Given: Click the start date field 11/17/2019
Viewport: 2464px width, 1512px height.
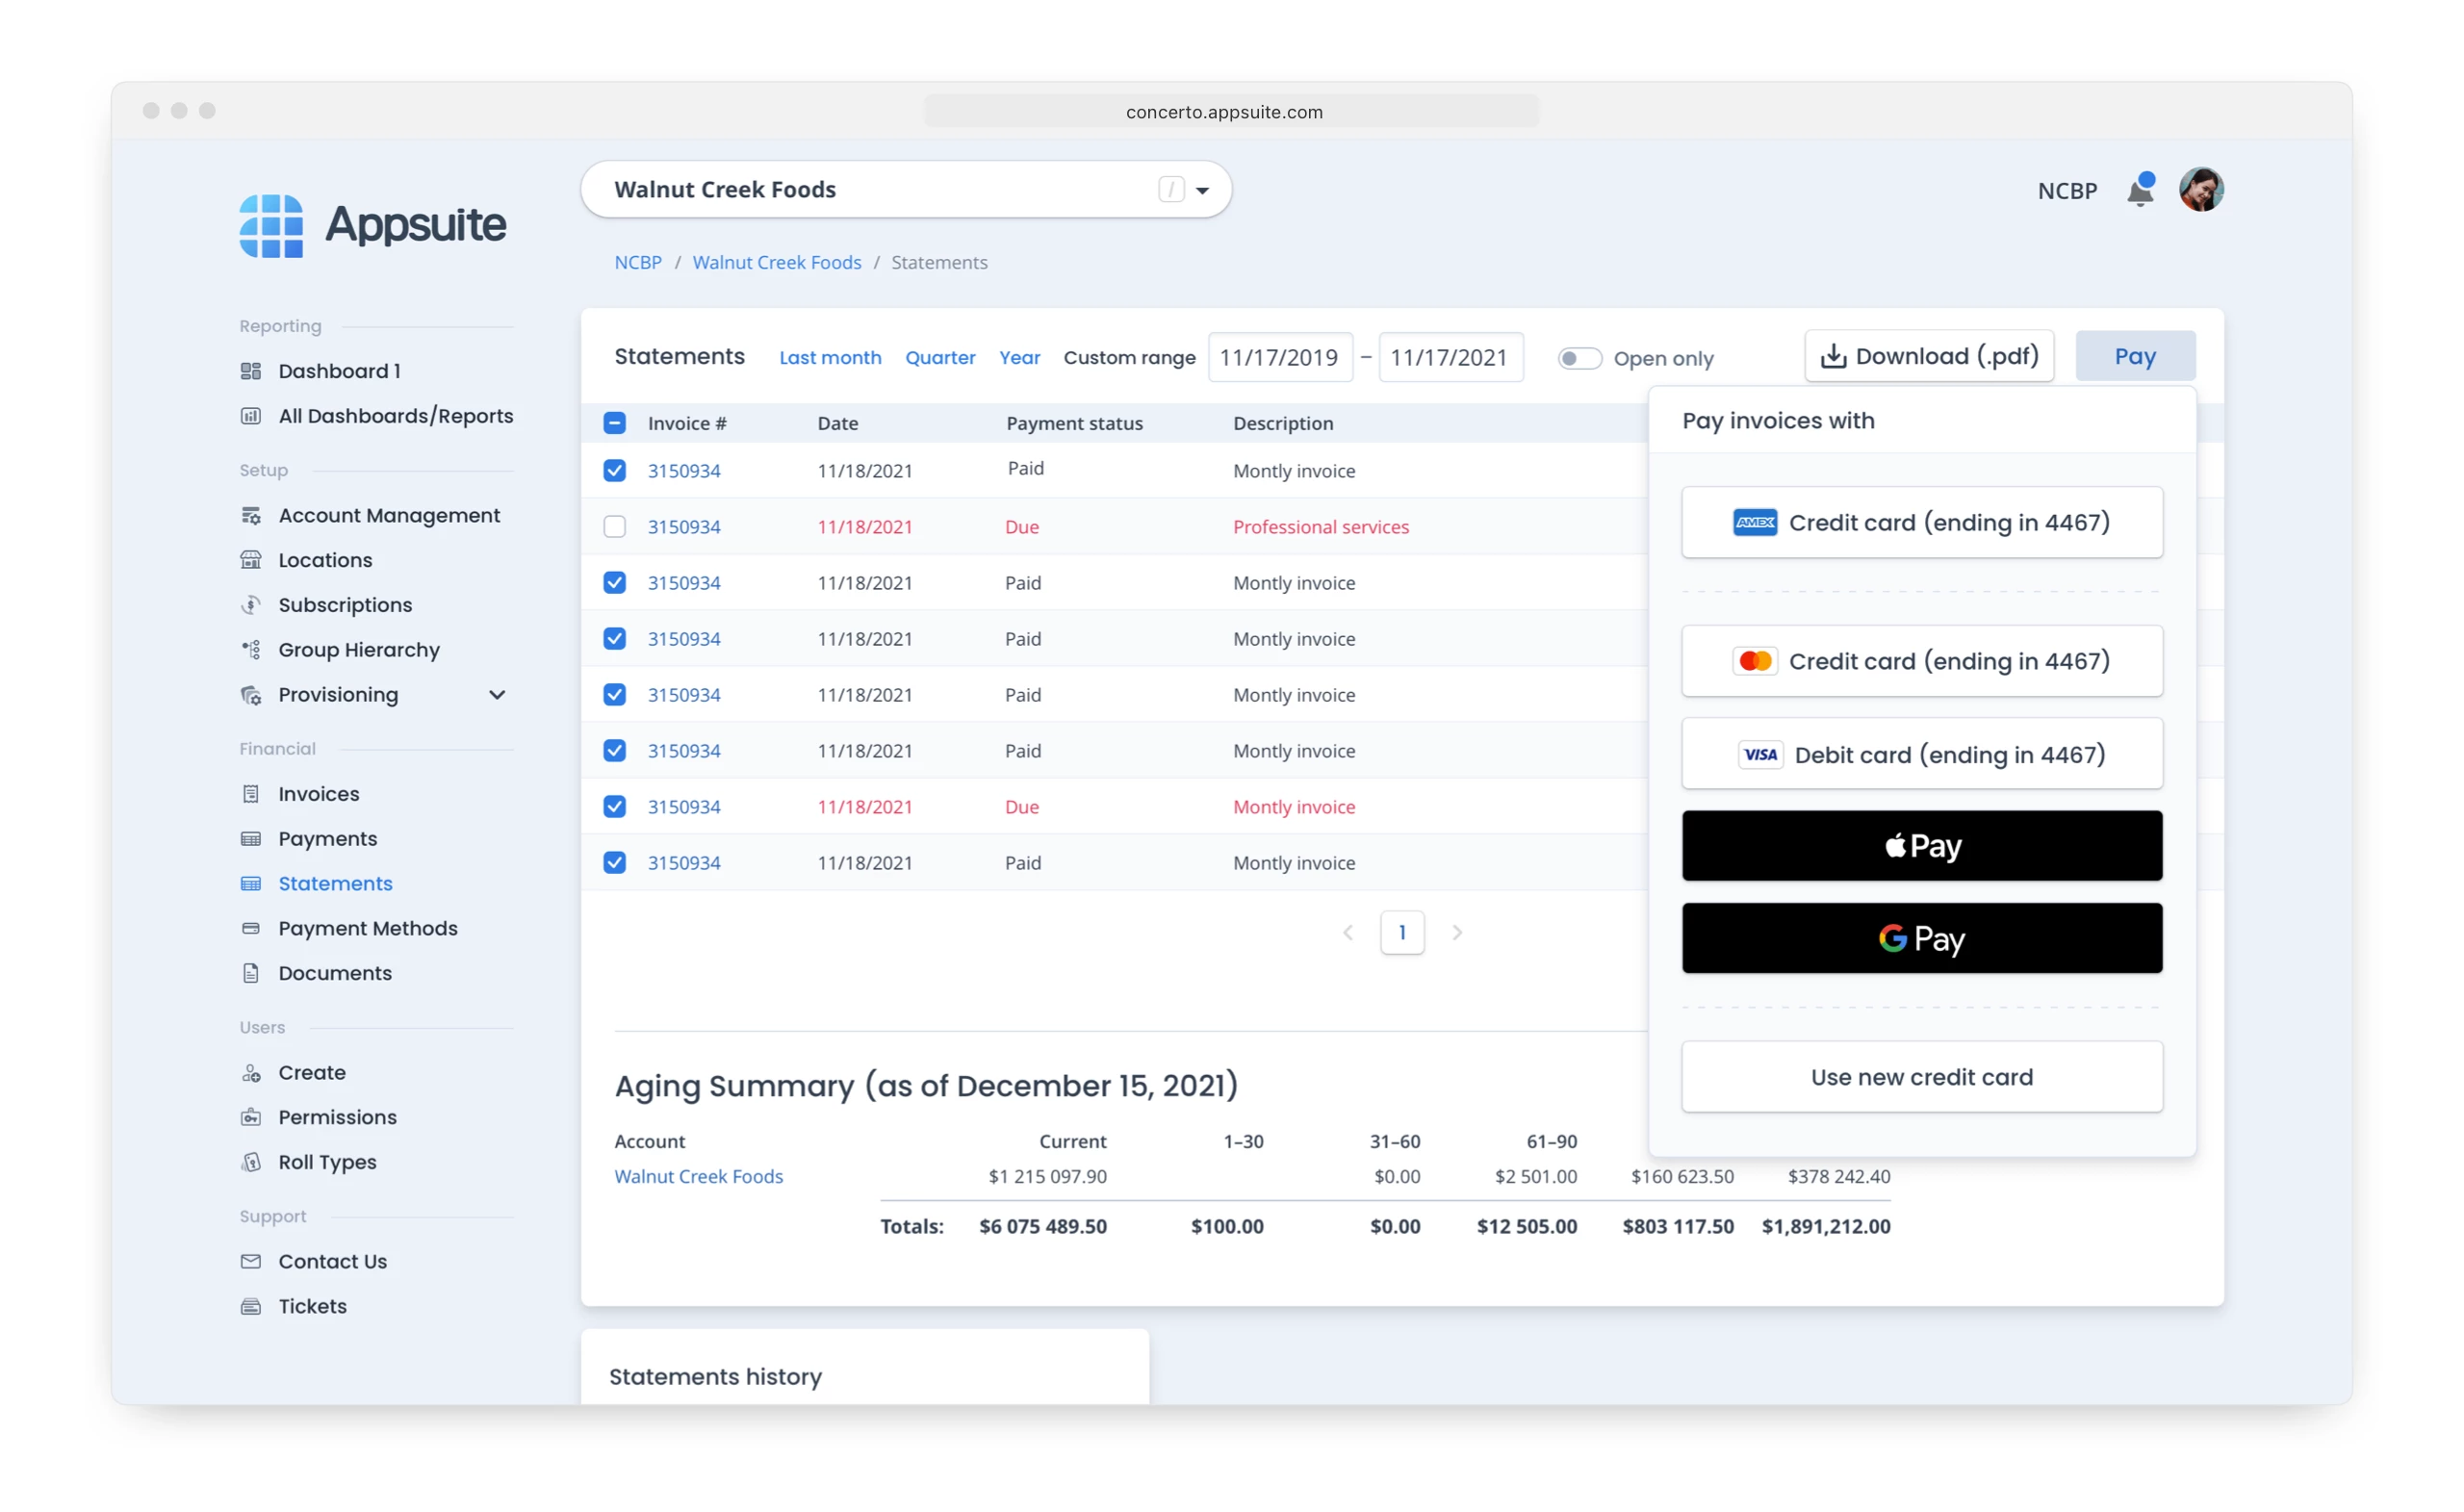Looking at the screenshot, I should (1279, 357).
